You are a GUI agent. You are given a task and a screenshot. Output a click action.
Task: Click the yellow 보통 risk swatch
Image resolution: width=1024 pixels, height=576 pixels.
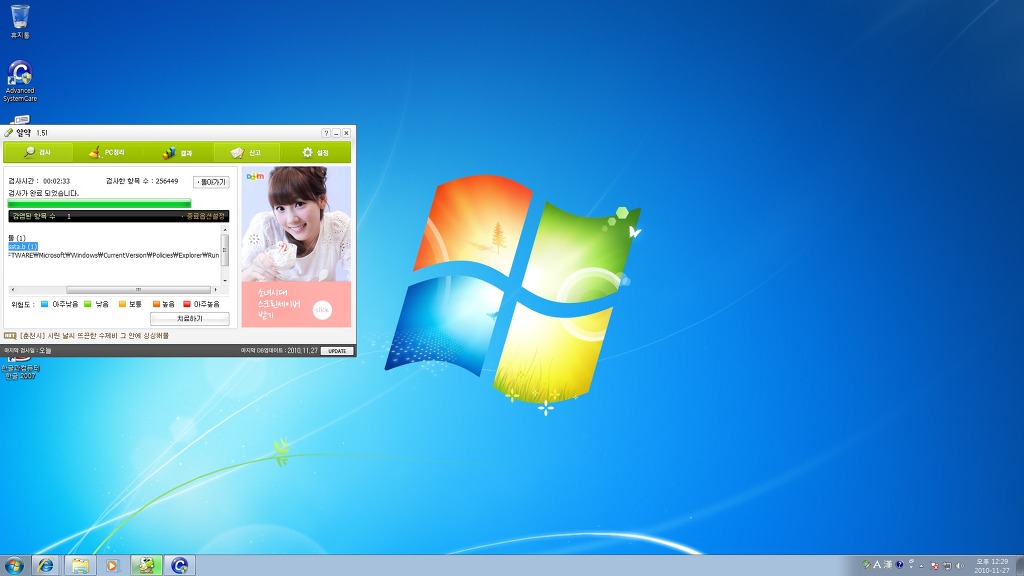122,304
